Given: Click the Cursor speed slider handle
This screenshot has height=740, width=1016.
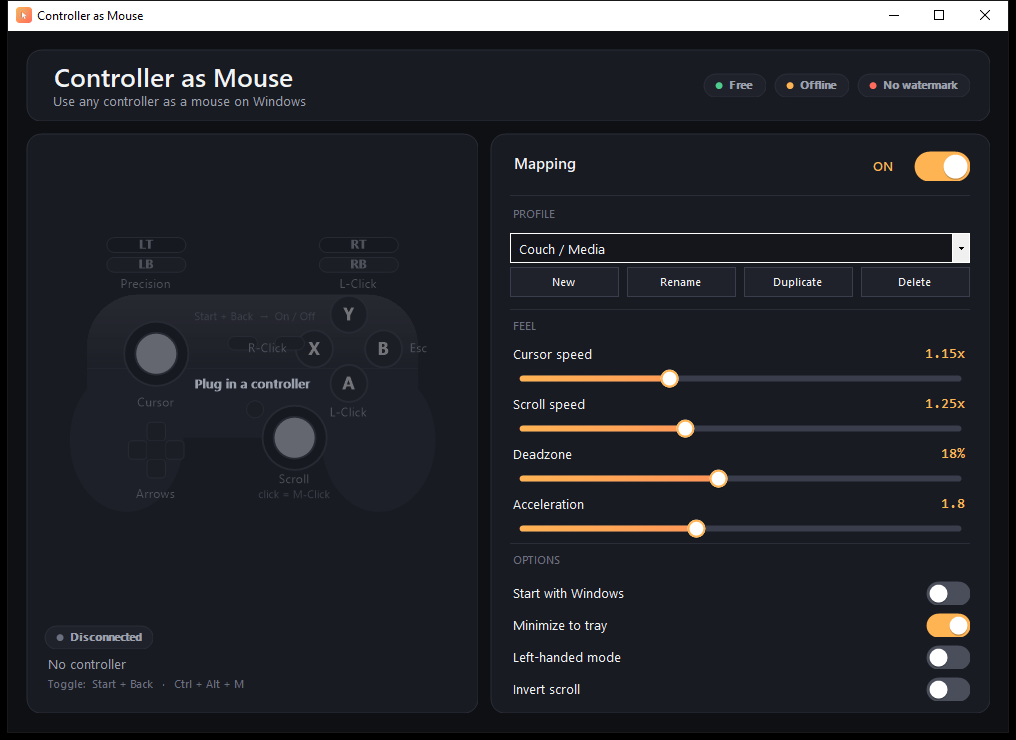Looking at the screenshot, I should [x=669, y=378].
